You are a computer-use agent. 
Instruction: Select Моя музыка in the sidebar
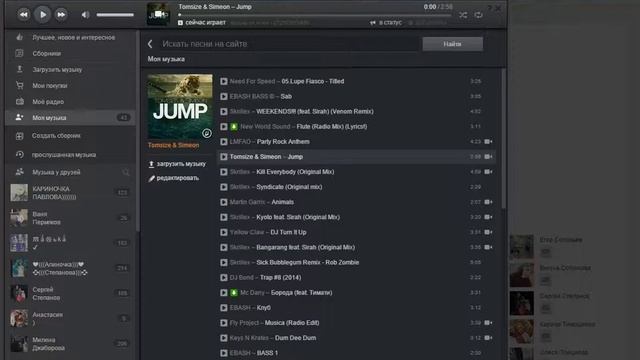[x=70, y=118]
